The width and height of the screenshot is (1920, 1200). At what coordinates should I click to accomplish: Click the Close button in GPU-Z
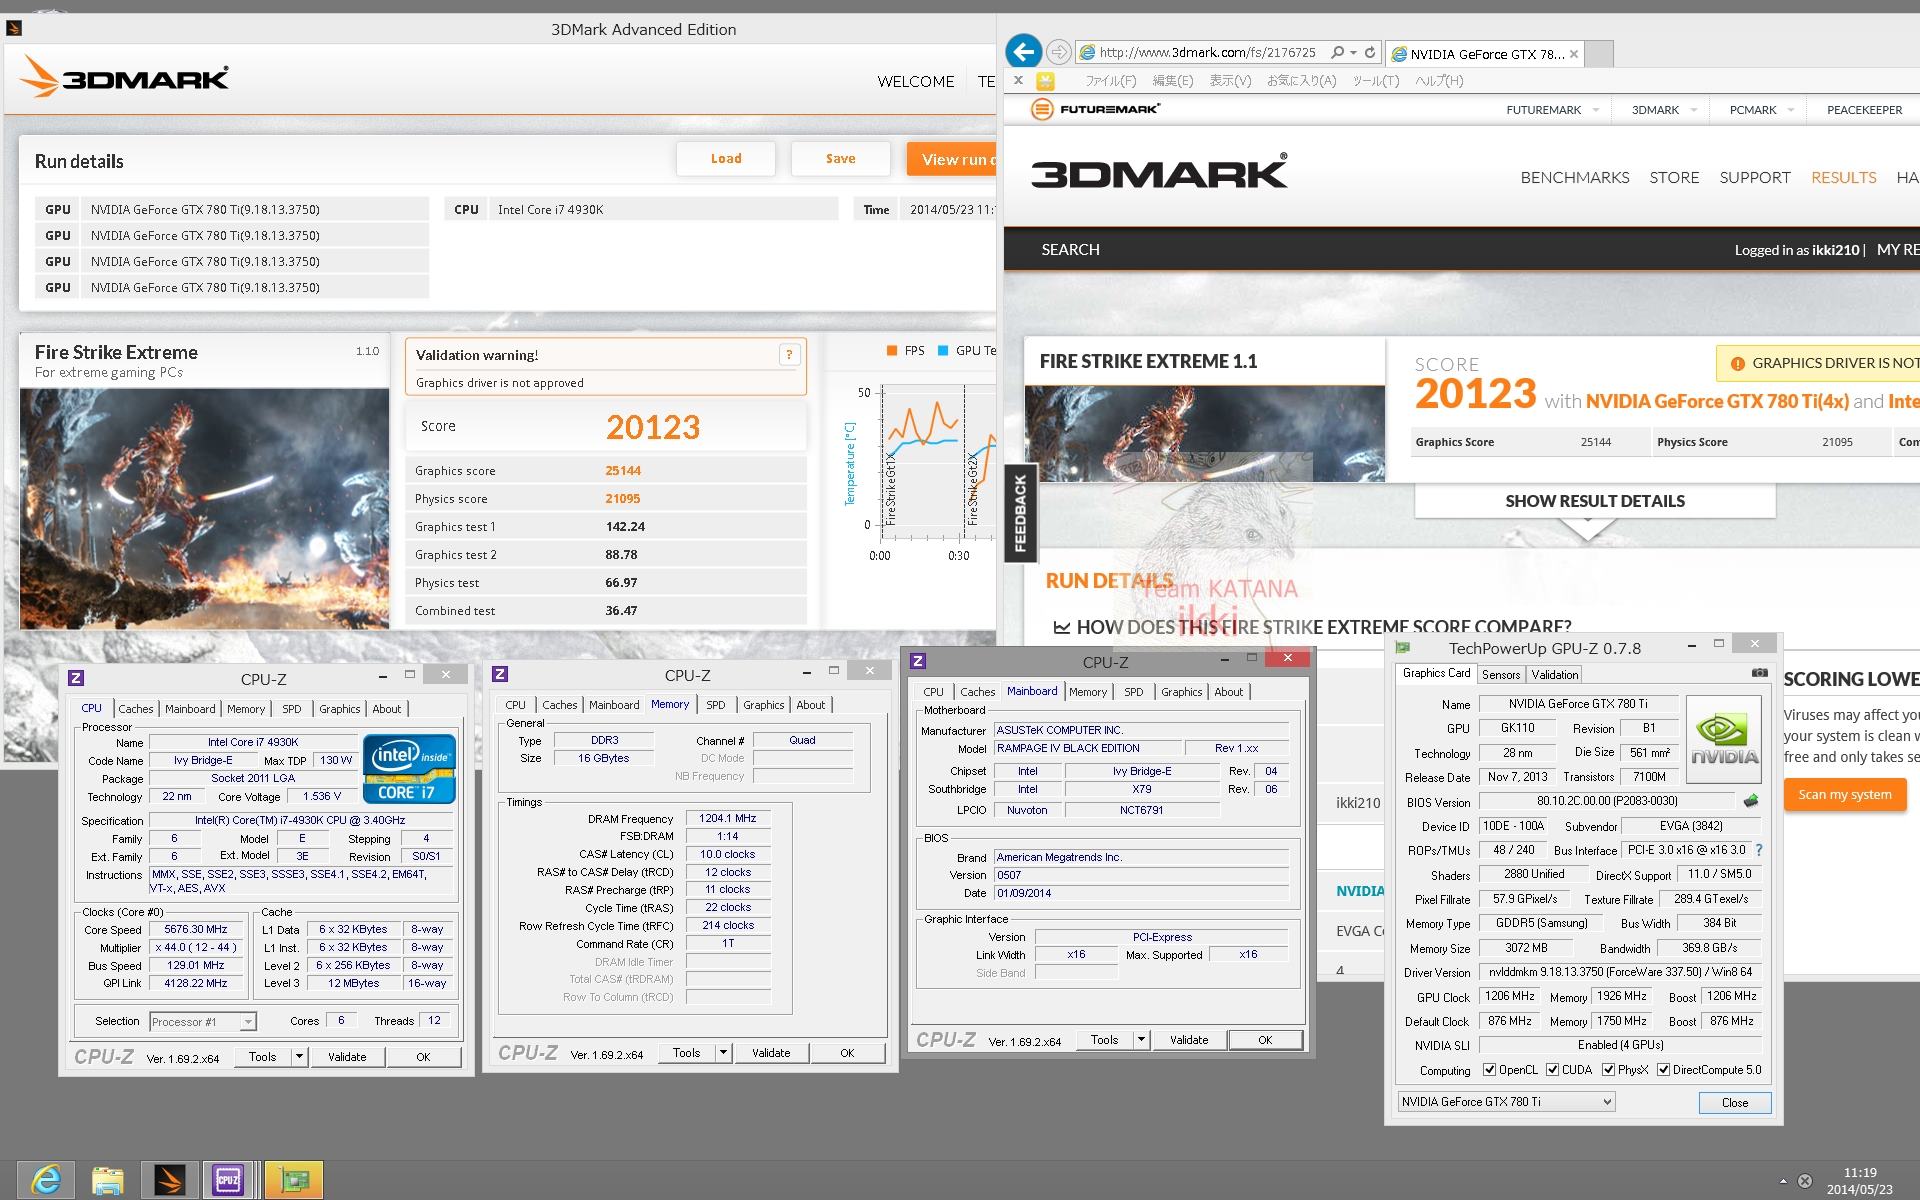tap(1735, 1103)
